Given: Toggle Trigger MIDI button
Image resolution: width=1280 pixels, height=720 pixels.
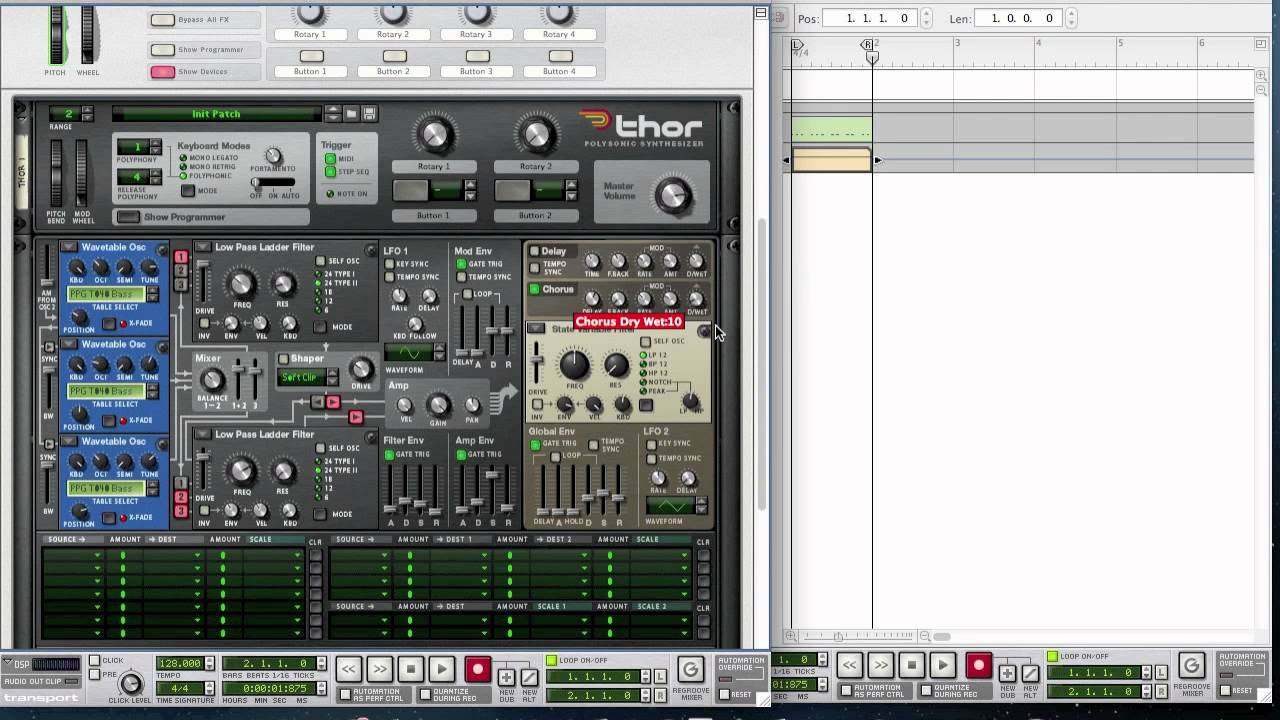Looking at the screenshot, I should (x=330, y=159).
